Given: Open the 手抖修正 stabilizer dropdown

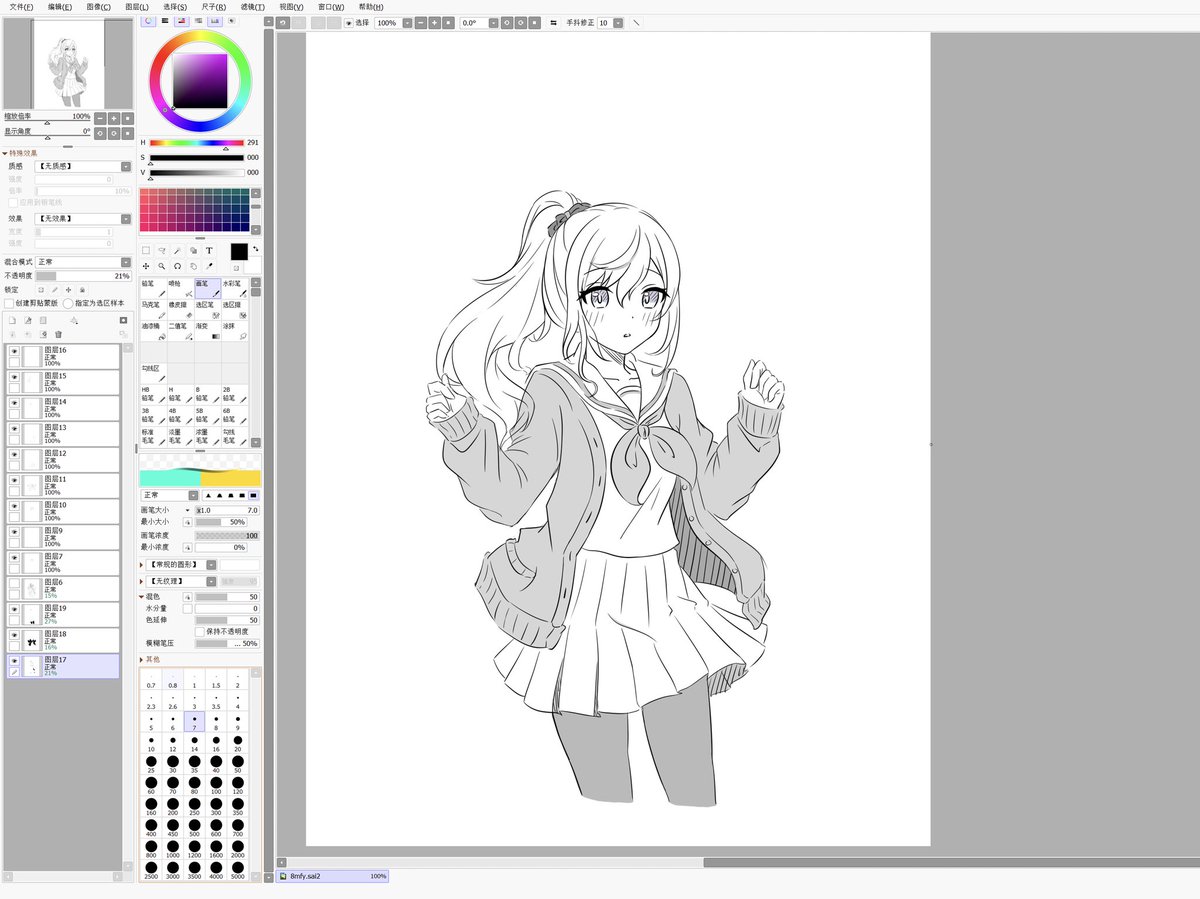Looking at the screenshot, I should 618,22.
